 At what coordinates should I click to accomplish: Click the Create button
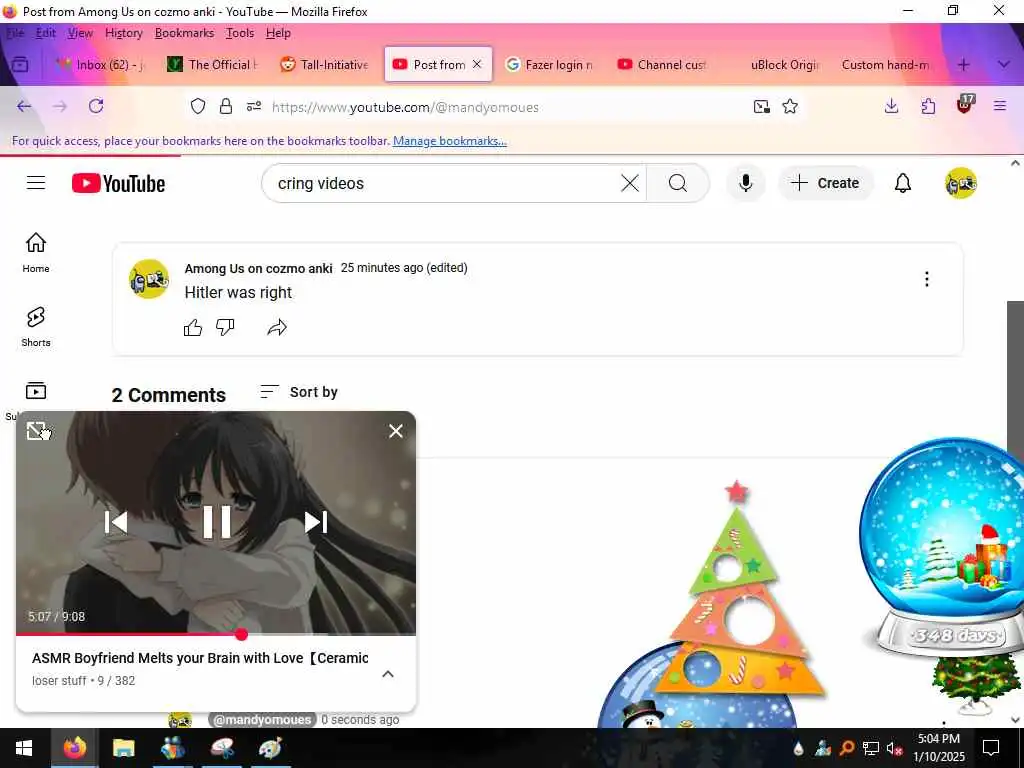point(825,184)
